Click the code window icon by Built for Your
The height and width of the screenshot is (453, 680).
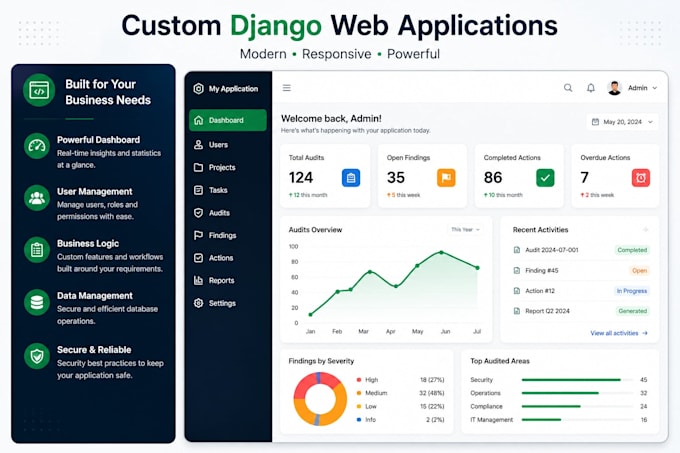pos(39,91)
